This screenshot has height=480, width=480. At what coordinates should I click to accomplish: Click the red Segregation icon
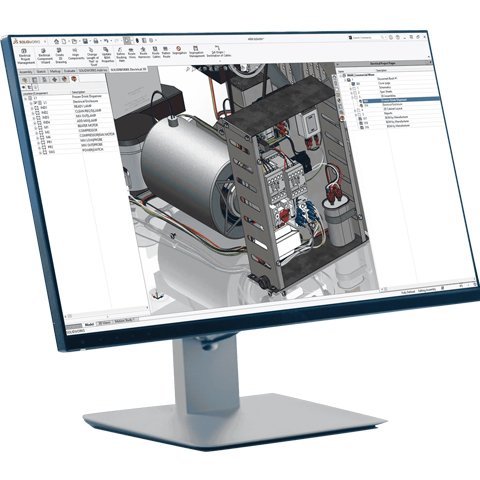179,49
